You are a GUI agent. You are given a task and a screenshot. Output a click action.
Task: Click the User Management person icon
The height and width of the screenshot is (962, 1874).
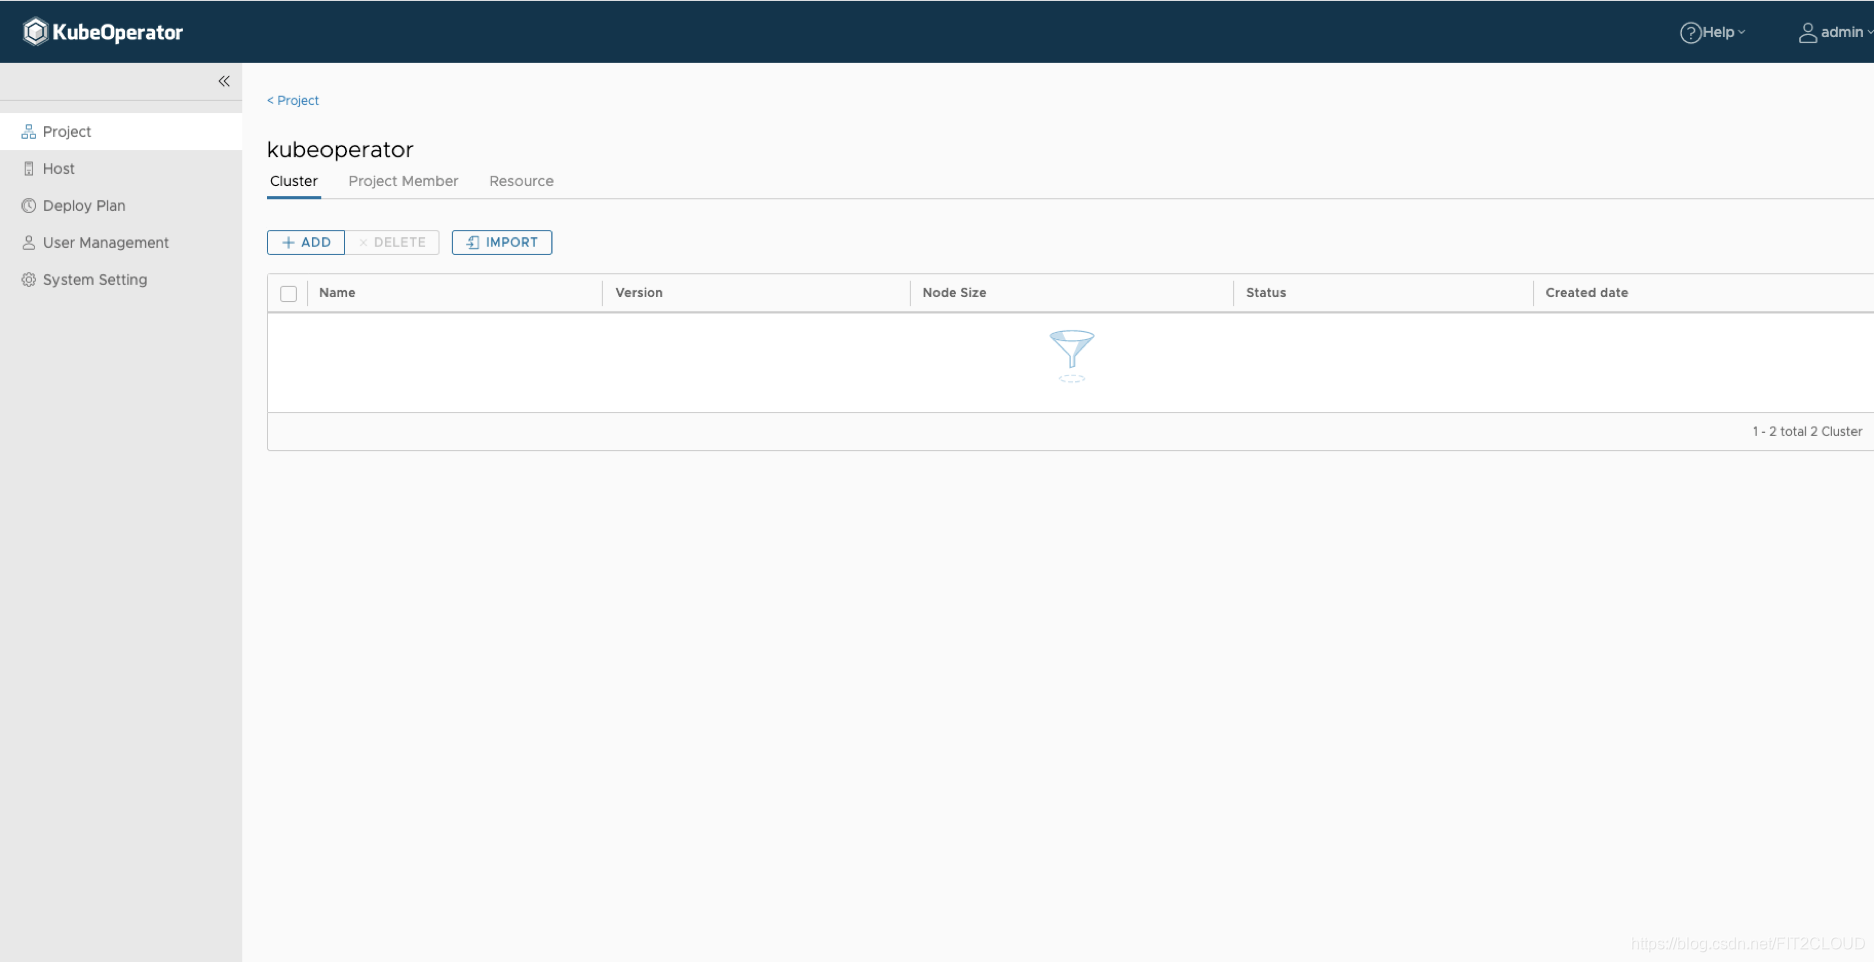[29, 243]
